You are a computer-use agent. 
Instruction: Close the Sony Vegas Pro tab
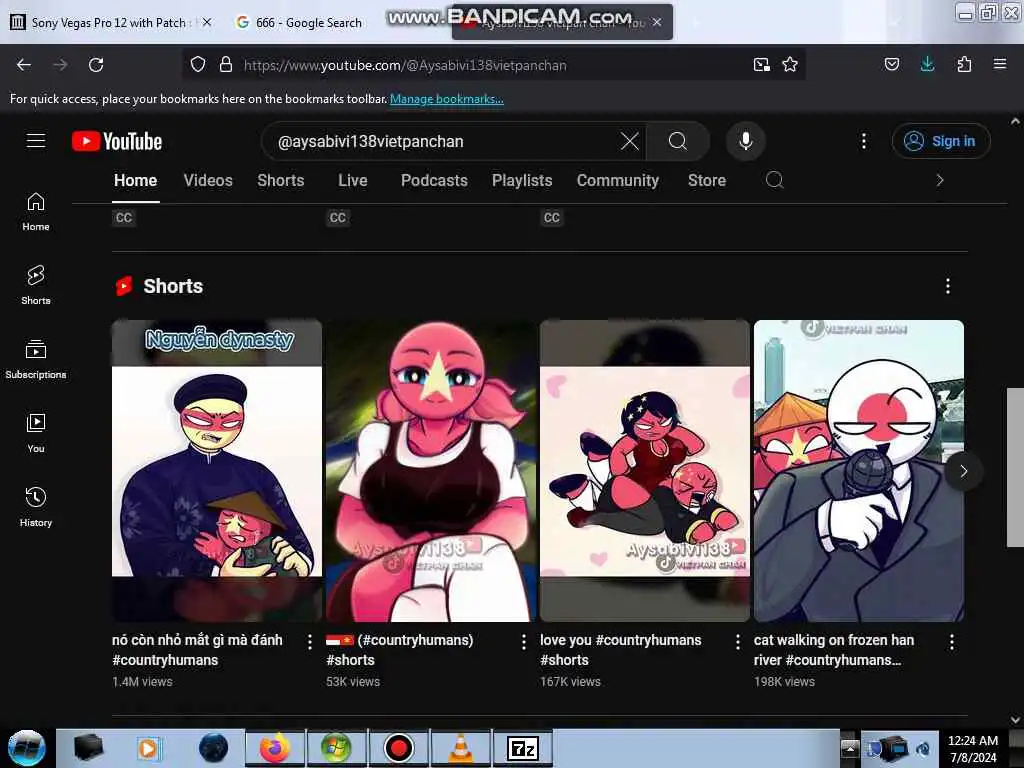click(207, 22)
